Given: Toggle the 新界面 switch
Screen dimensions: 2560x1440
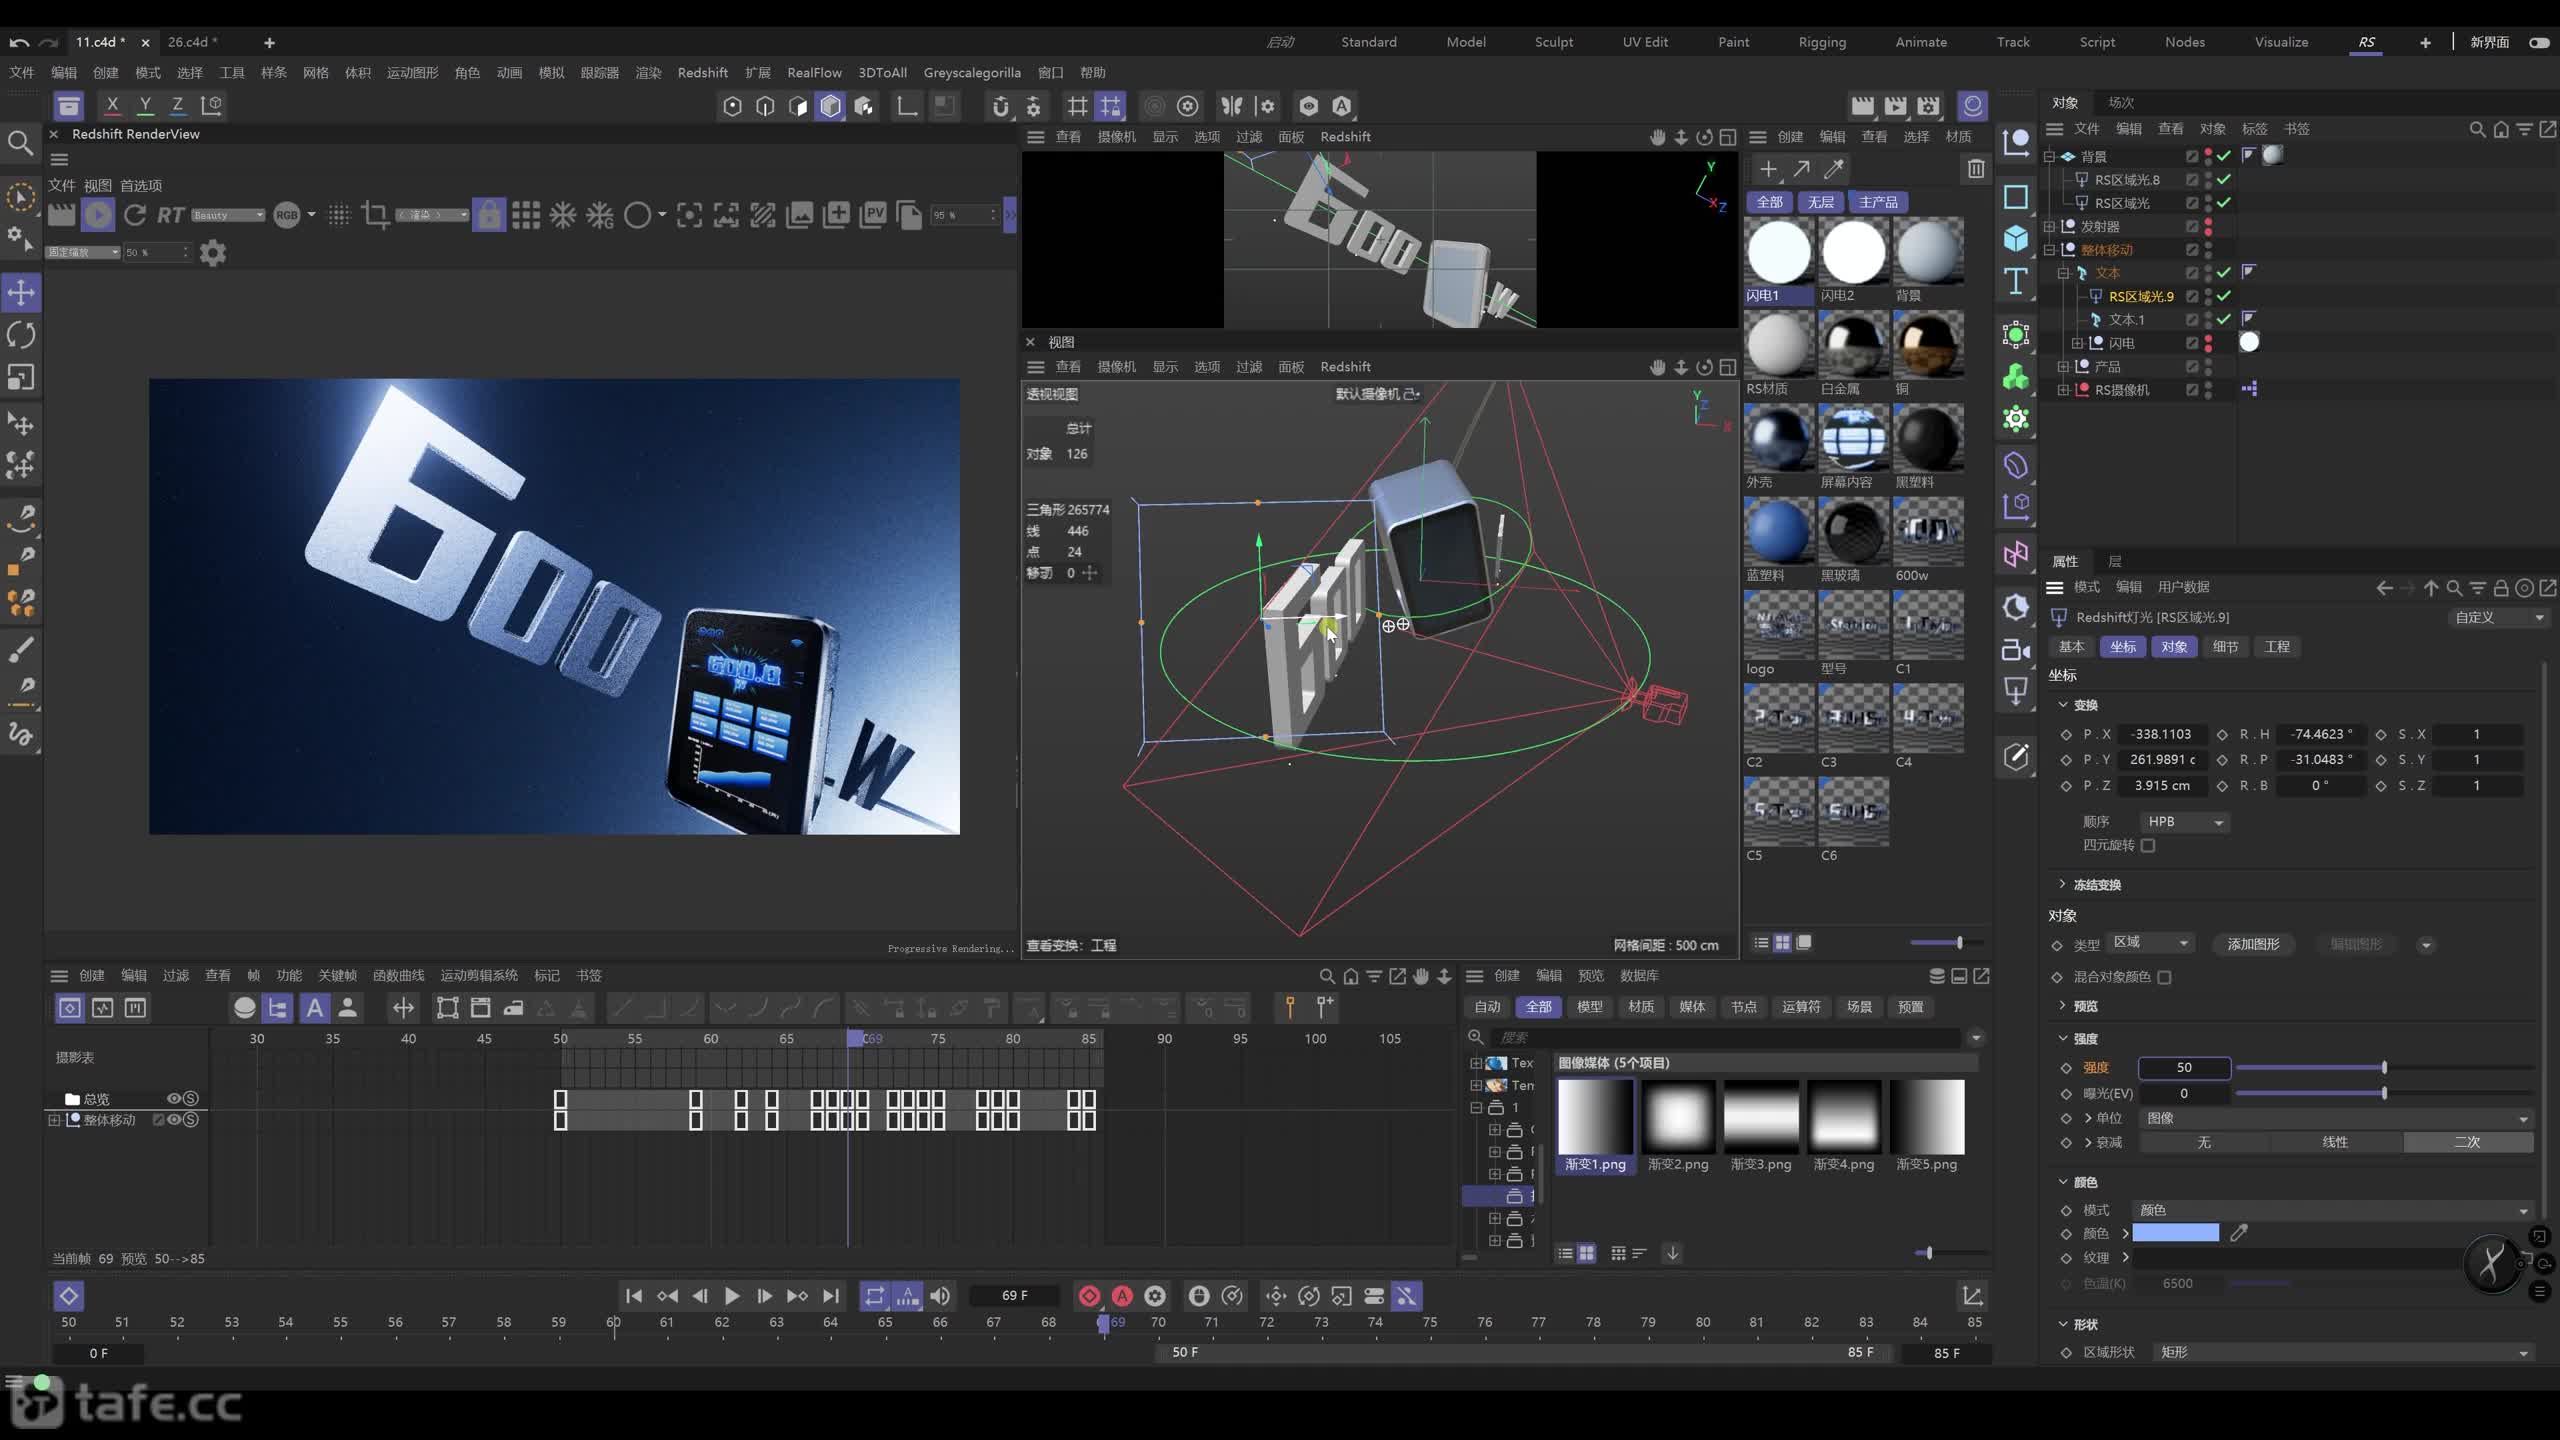Looking at the screenshot, I should 2539,42.
